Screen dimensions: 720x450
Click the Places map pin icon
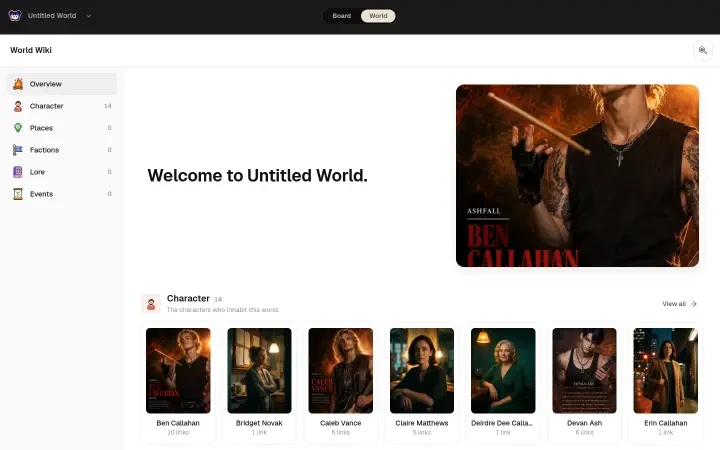pos(18,128)
